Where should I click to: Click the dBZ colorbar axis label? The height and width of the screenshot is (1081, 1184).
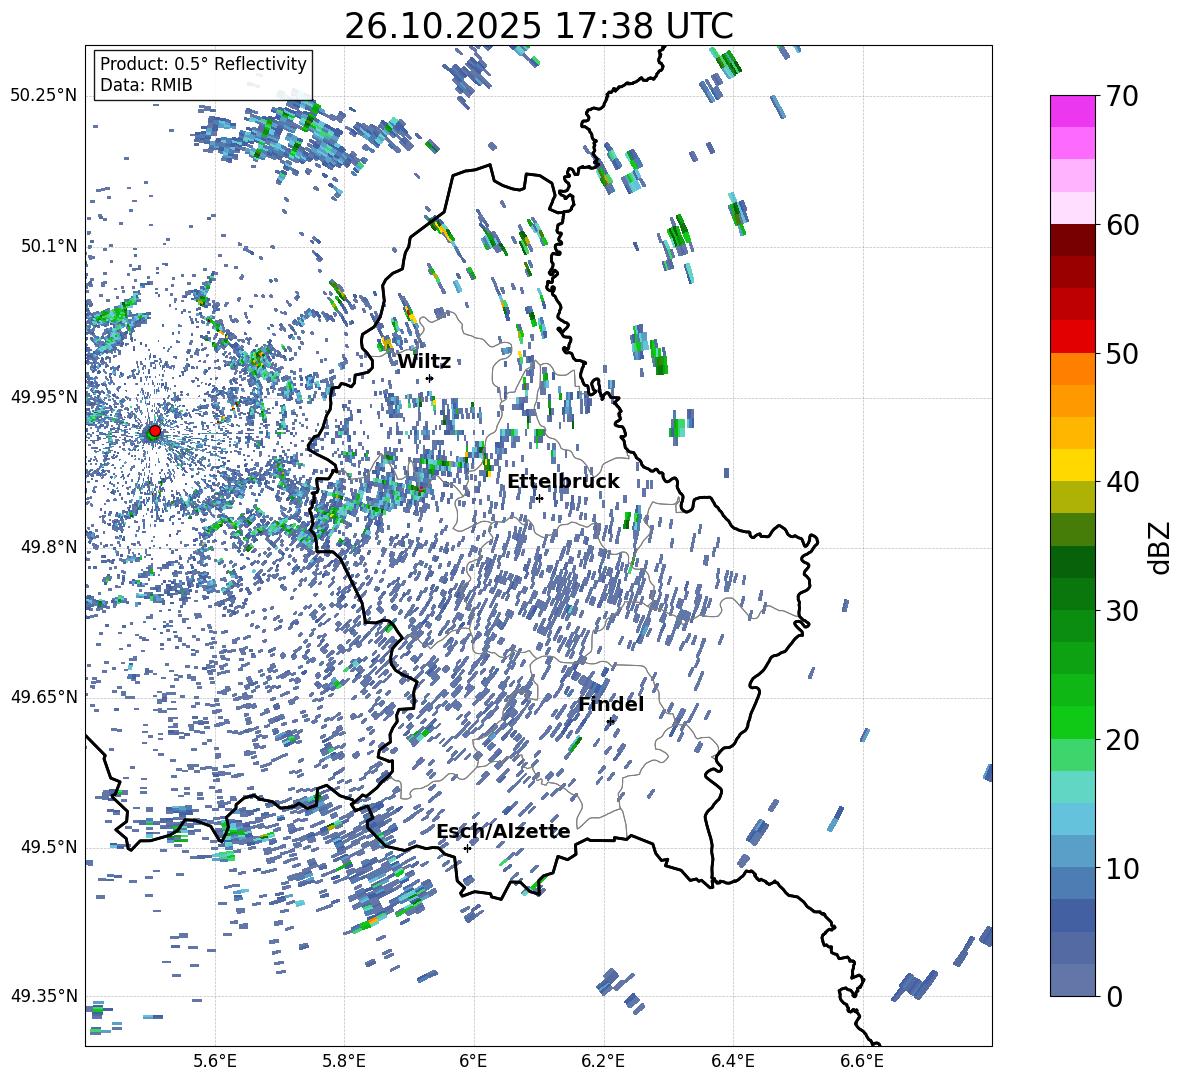[x=1160, y=547]
